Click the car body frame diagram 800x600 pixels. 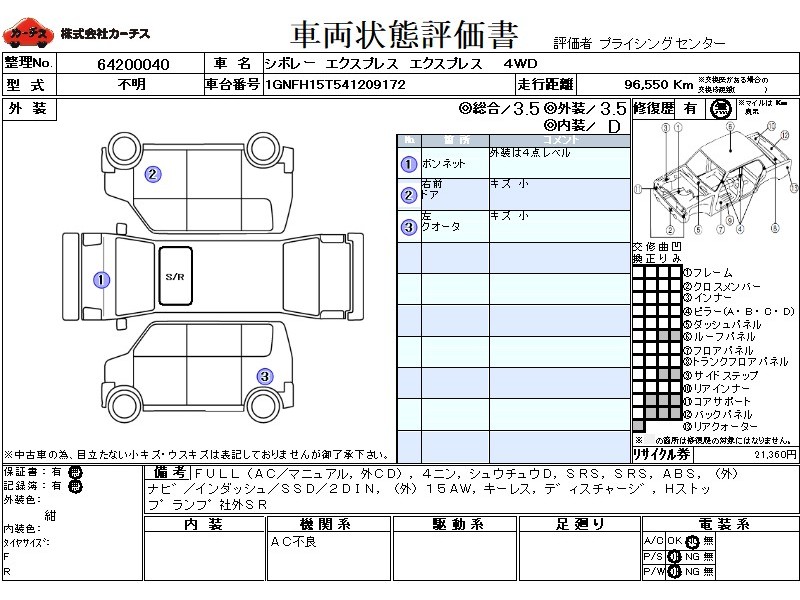(713, 182)
